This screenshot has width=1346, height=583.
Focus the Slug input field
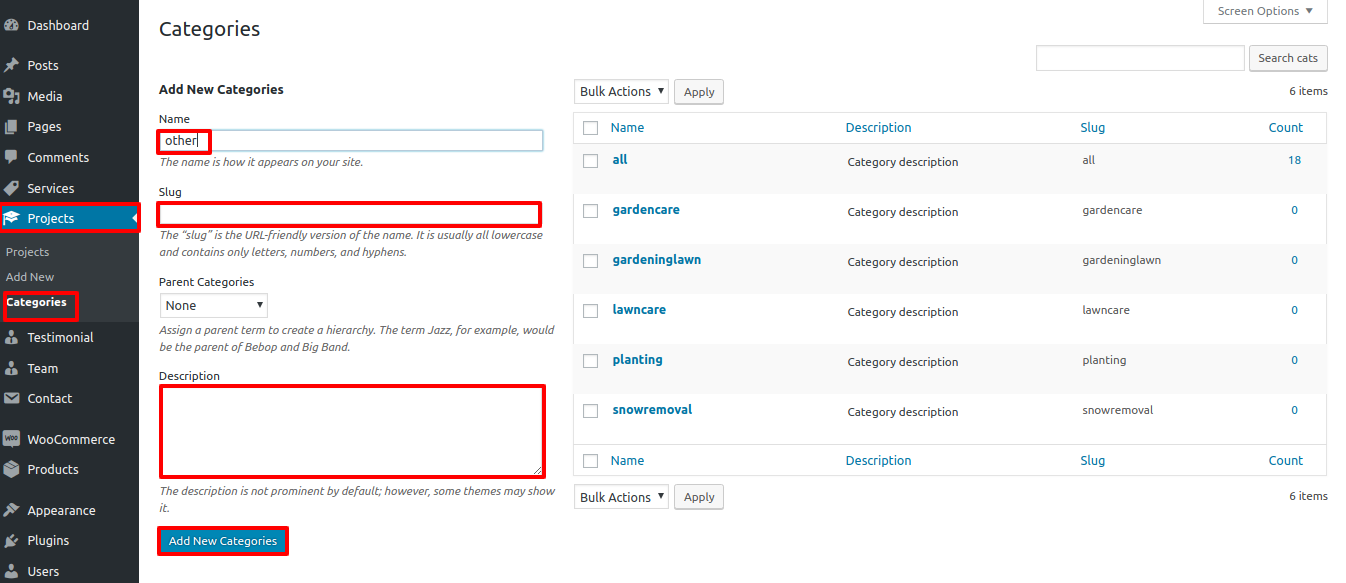point(349,214)
